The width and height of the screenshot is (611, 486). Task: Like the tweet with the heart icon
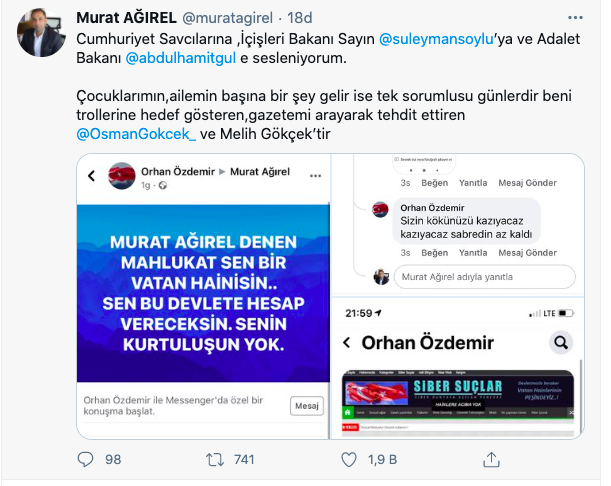[x=349, y=459]
